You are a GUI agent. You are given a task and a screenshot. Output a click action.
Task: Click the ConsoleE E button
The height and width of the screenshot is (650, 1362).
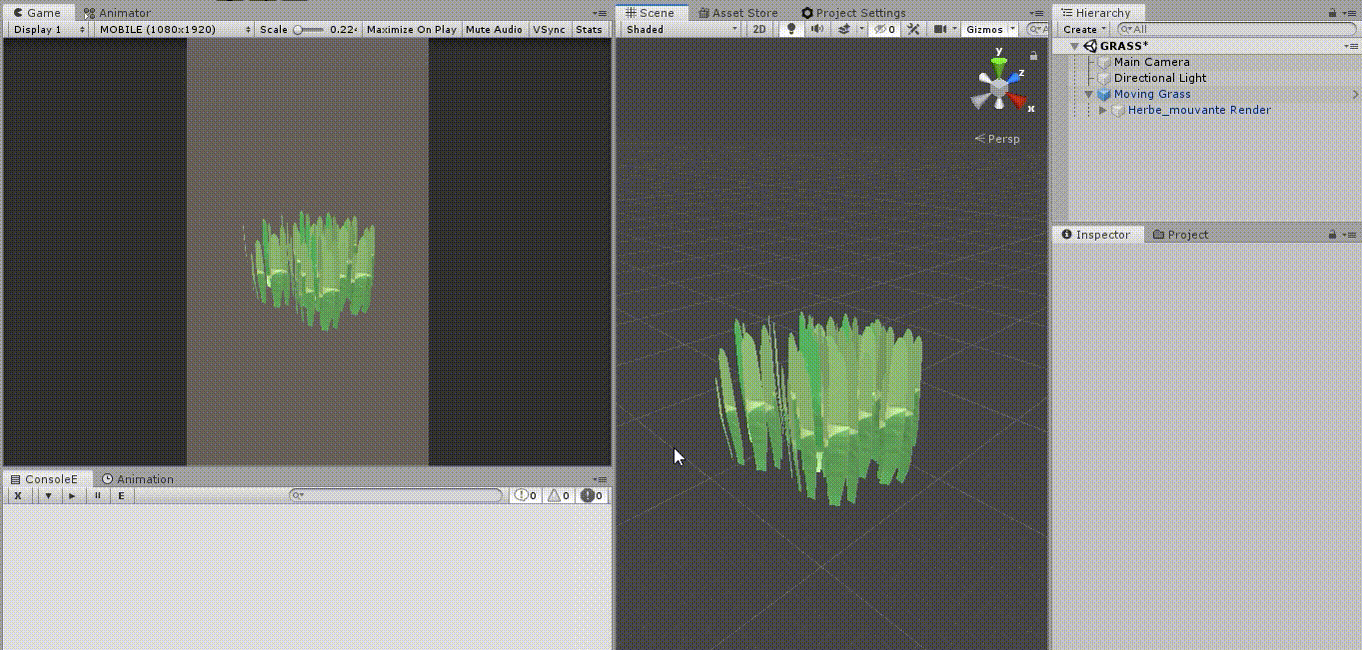coord(122,495)
